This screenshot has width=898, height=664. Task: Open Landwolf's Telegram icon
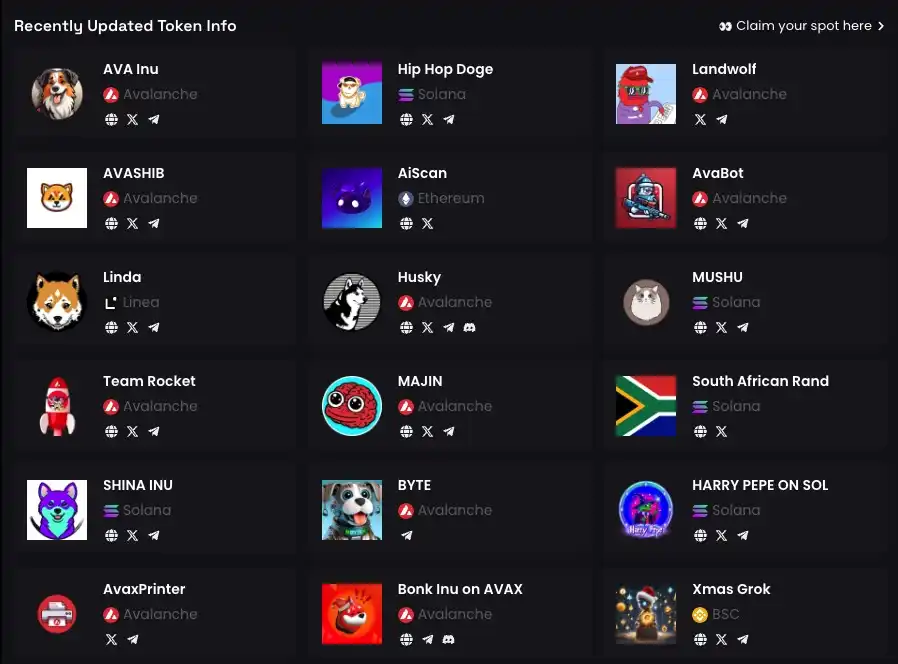722,119
